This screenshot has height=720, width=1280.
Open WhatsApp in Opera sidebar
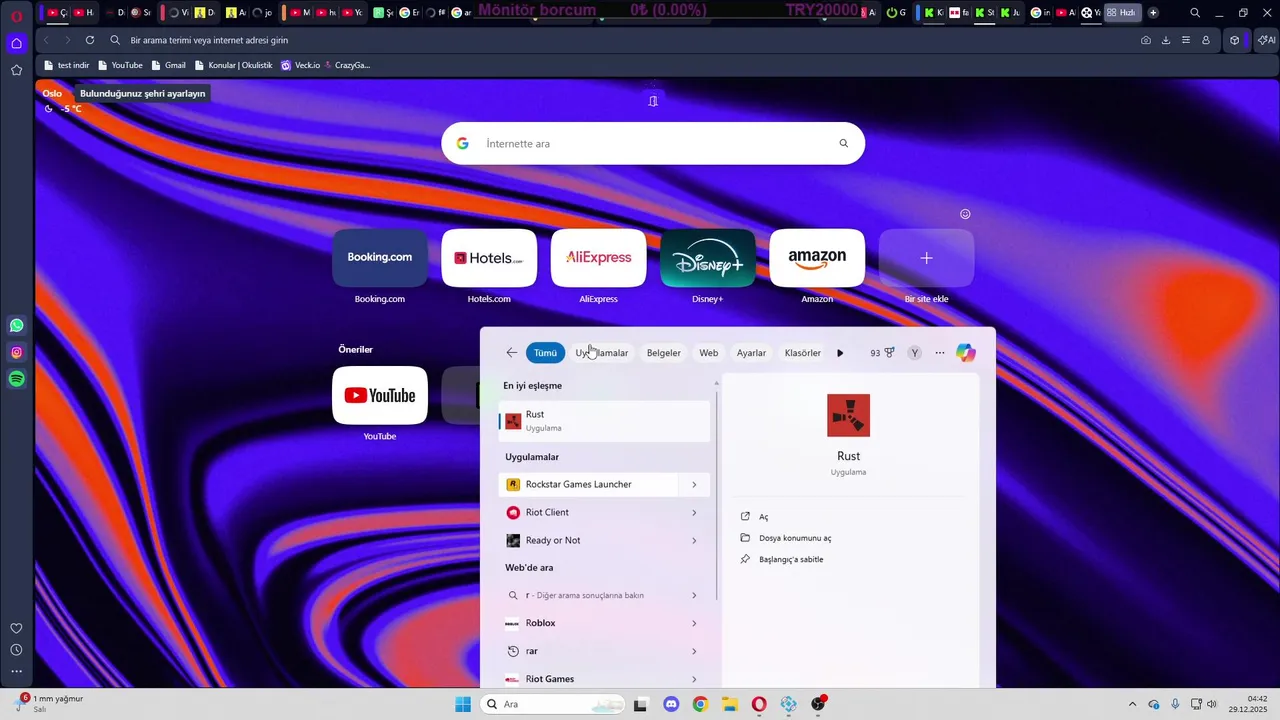click(16, 325)
